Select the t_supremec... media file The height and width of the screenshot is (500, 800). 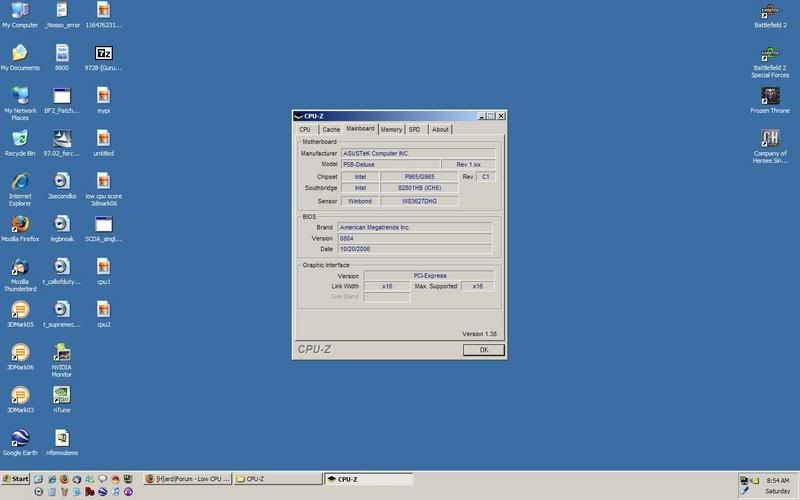tap(62, 314)
